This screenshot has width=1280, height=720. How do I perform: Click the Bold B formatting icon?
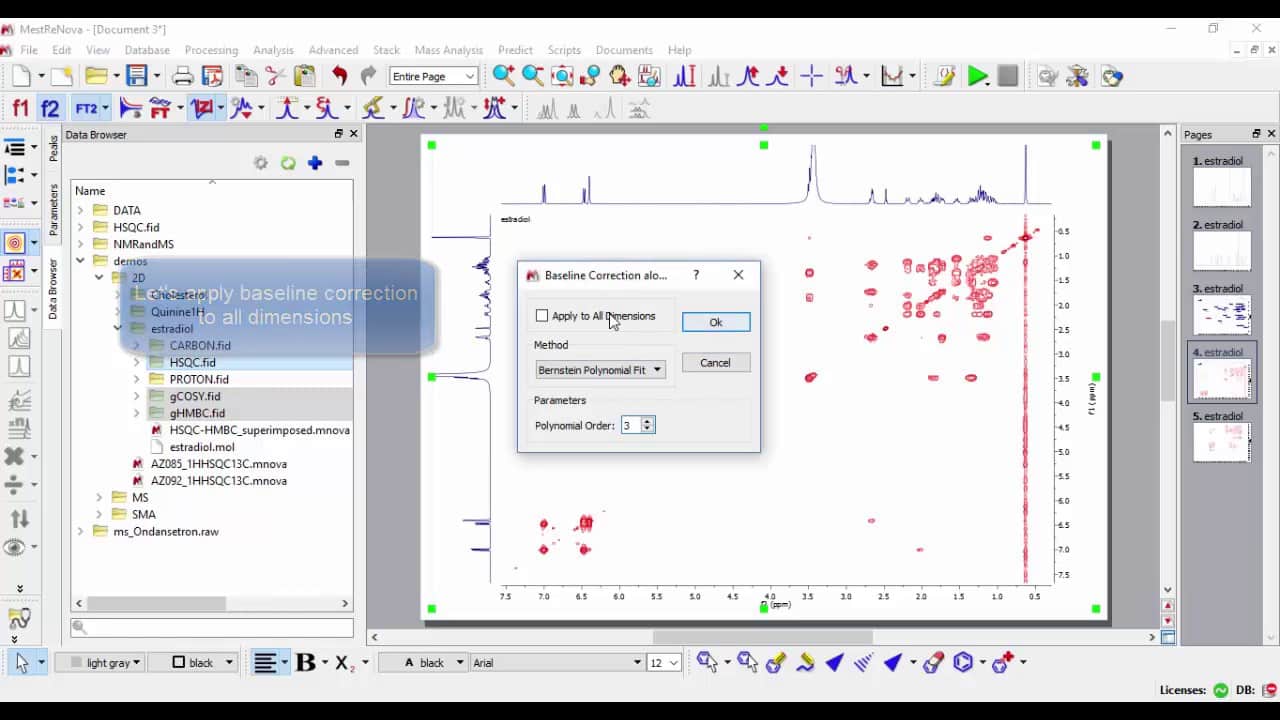[306, 662]
